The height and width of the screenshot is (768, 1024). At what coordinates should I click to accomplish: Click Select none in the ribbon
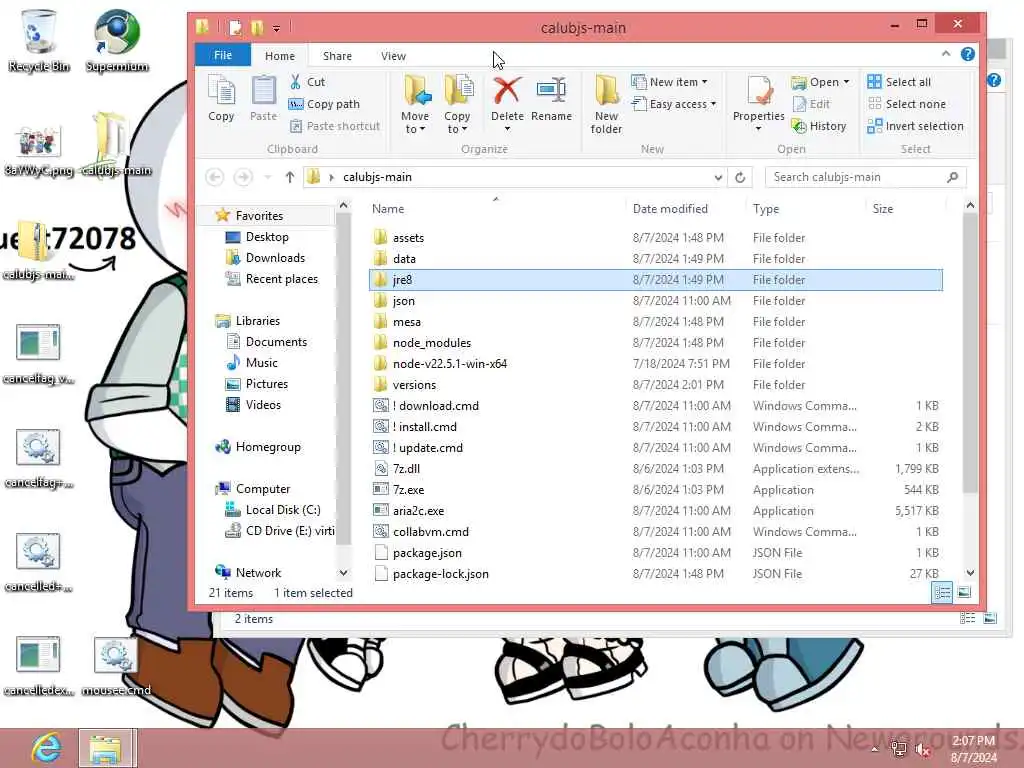click(x=906, y=104)
